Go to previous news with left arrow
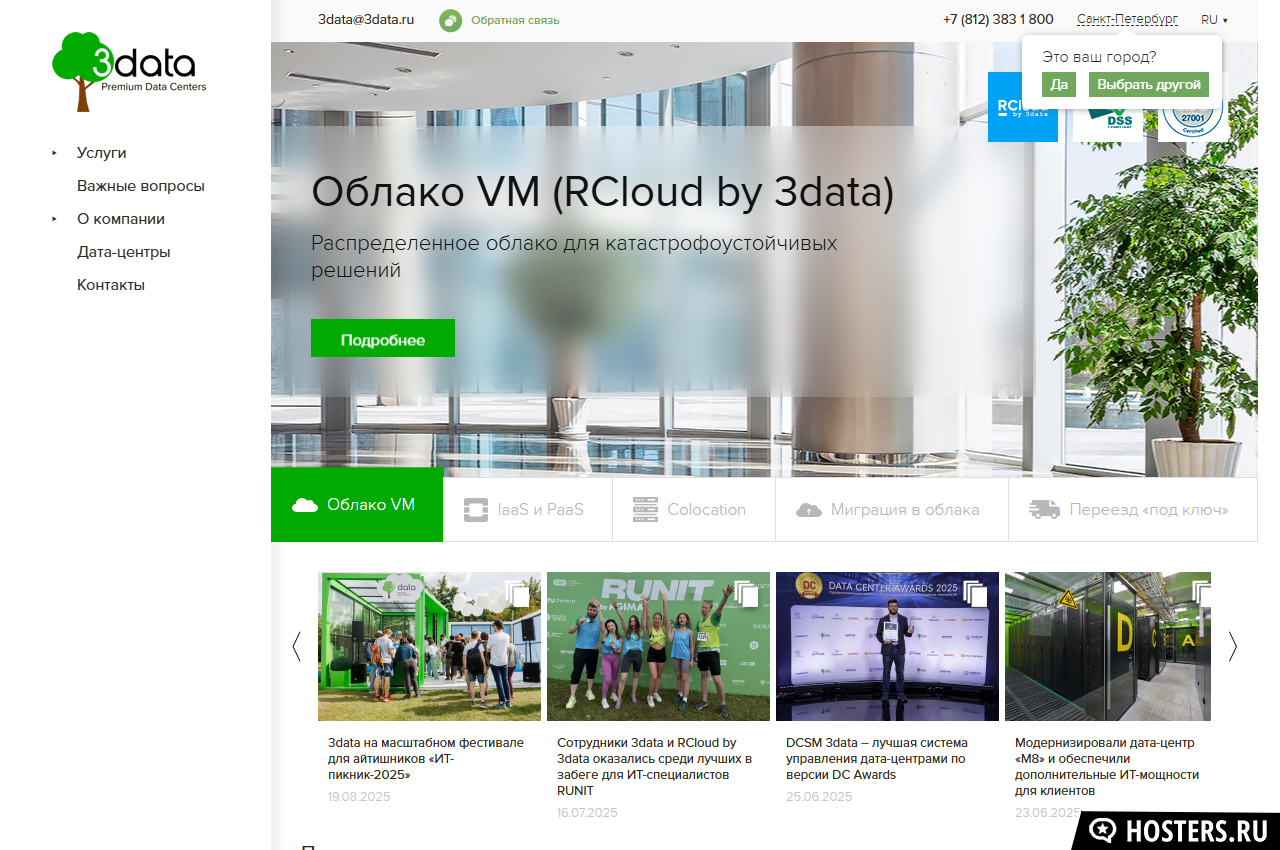Screen dimensions: 1280x850 tap(296, 647)
